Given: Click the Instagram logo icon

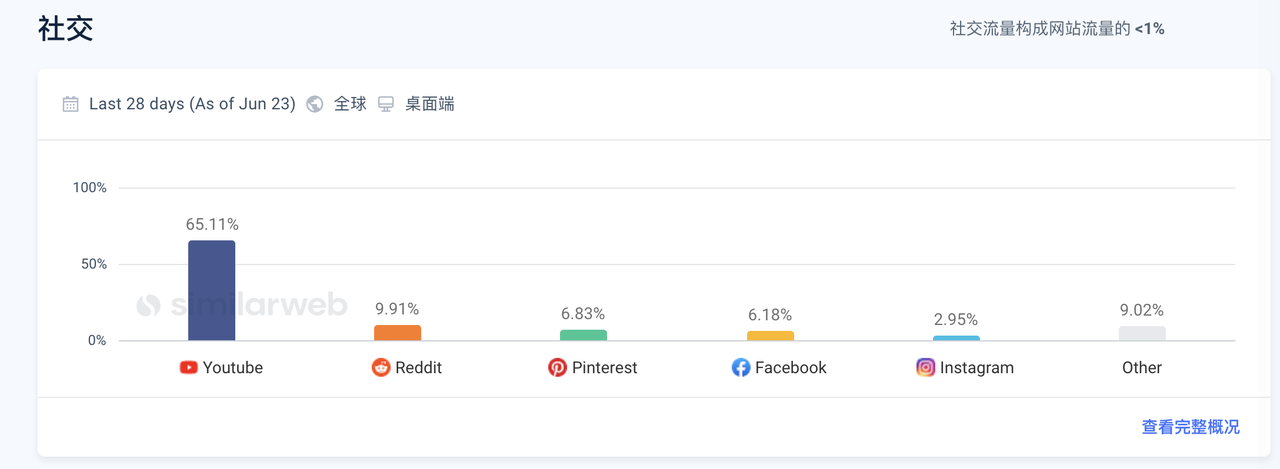Looking at the screenshot, I should (x=926, y=368).
